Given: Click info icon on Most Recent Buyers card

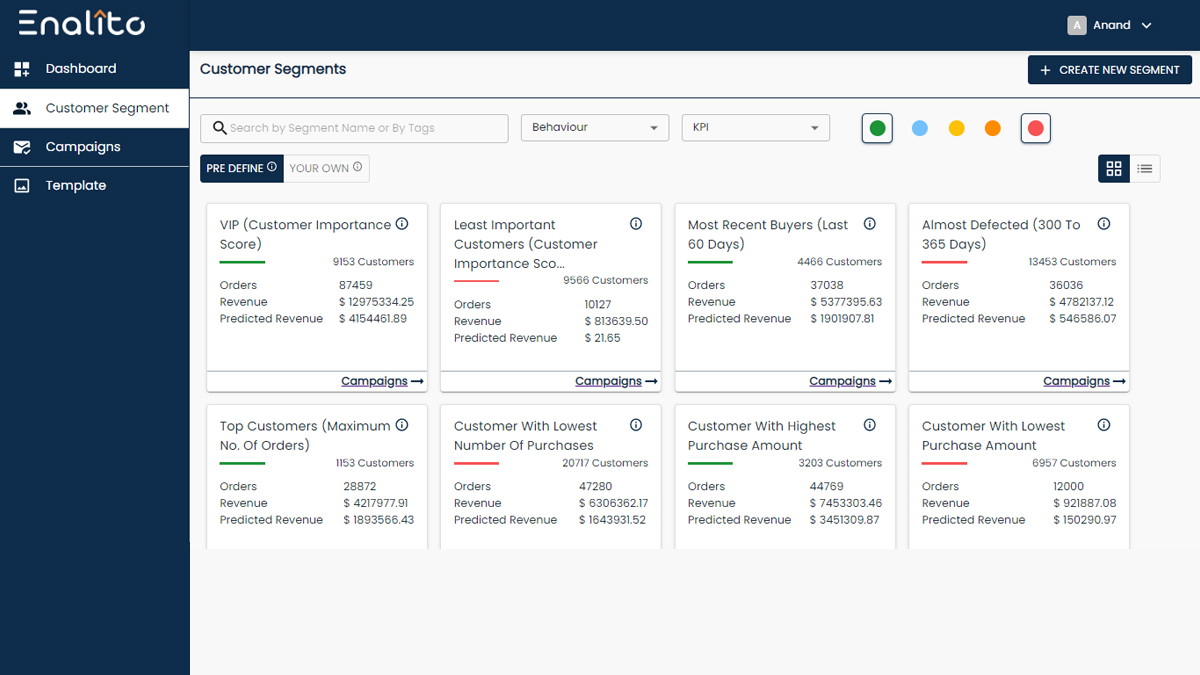Looking at the screenshot, I should pos(870,224).
